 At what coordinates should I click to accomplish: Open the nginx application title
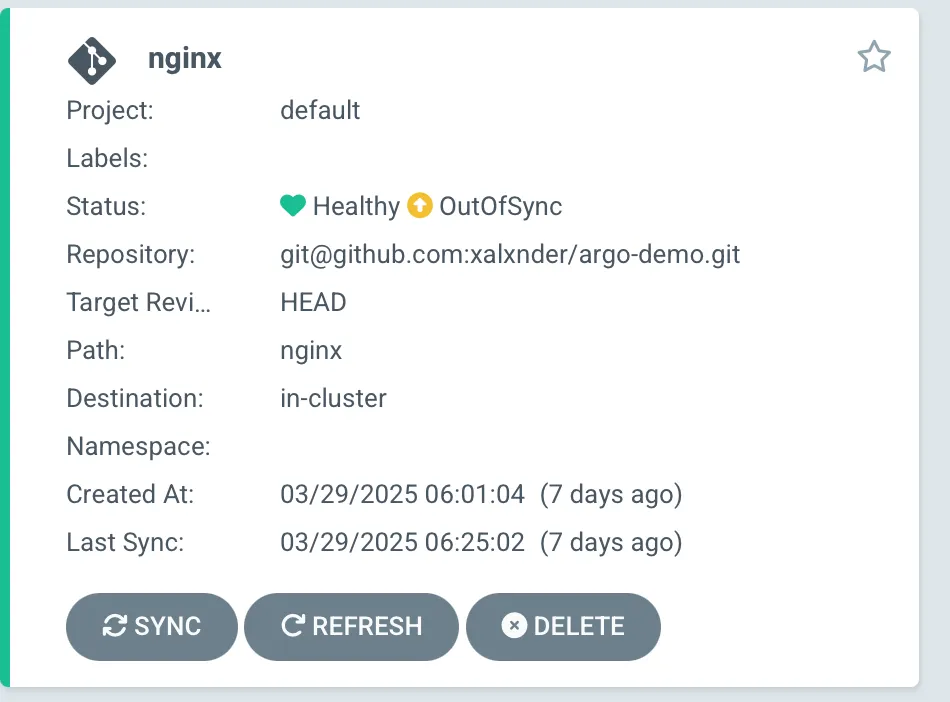(185, 59)
